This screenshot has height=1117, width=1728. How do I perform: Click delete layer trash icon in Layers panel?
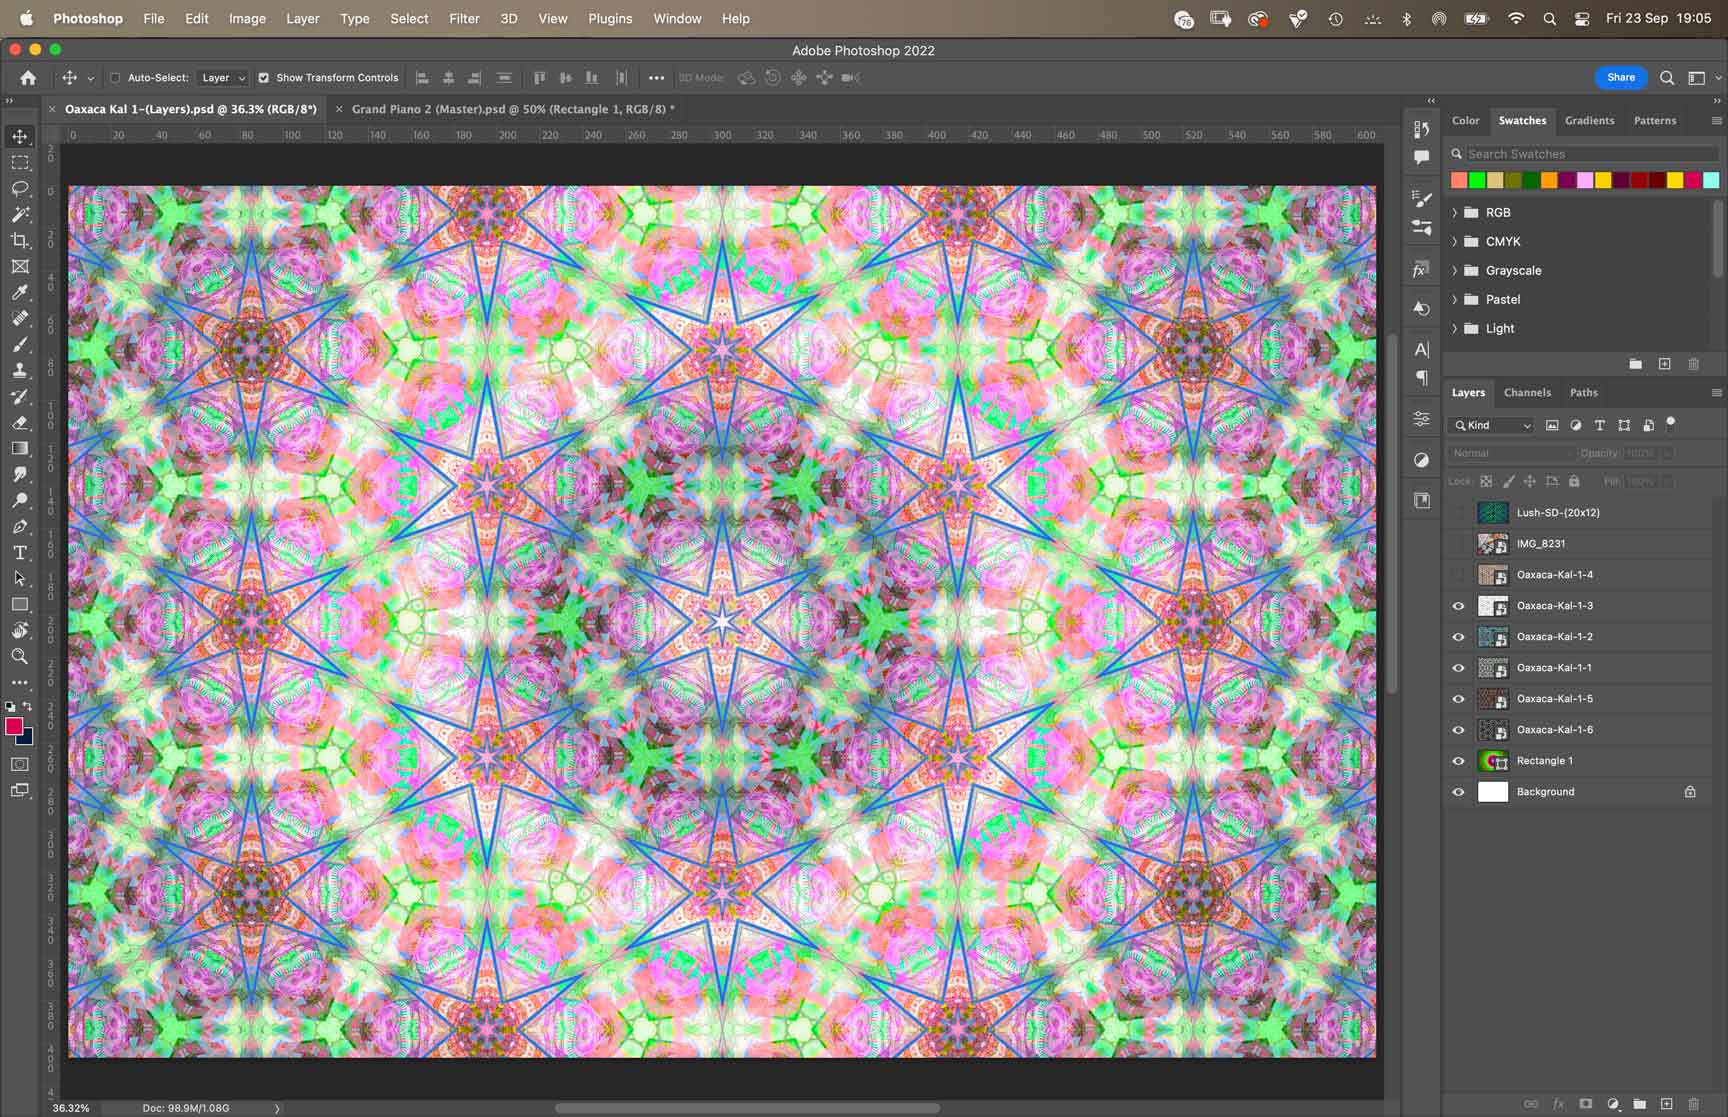click(x=1693, y=1104)
